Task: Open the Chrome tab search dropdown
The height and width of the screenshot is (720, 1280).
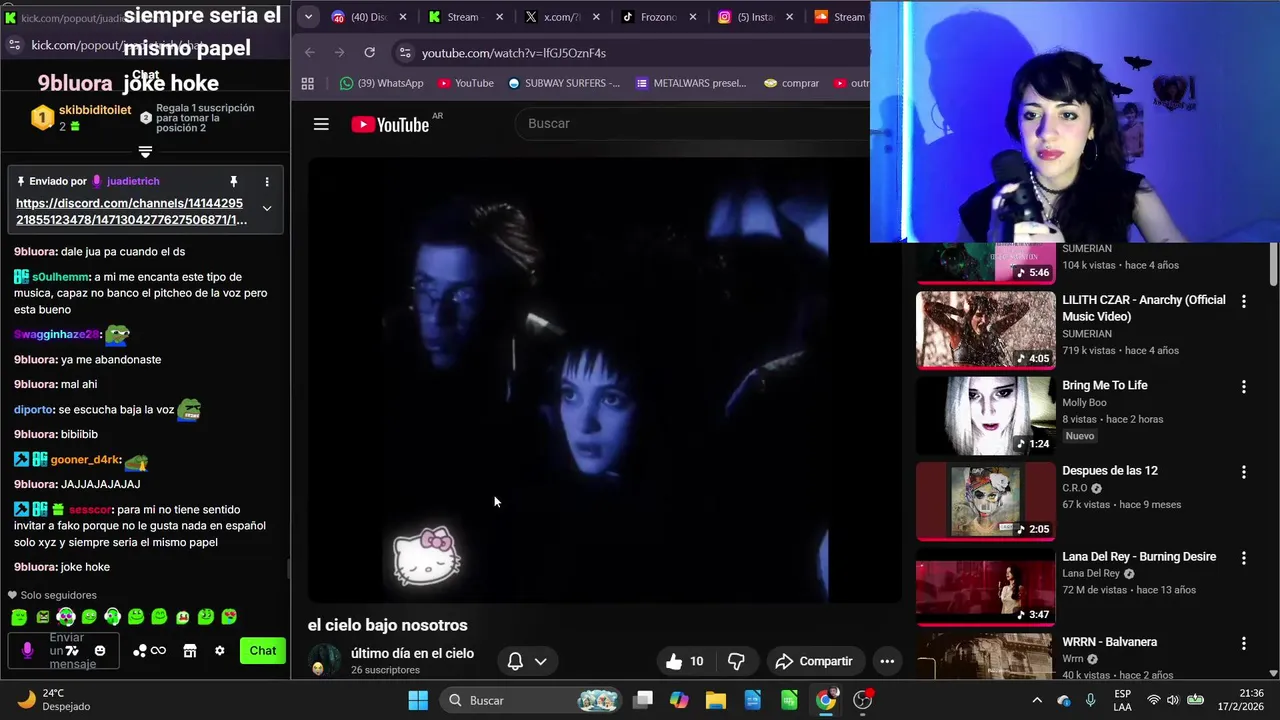Action: click(308, 17)
